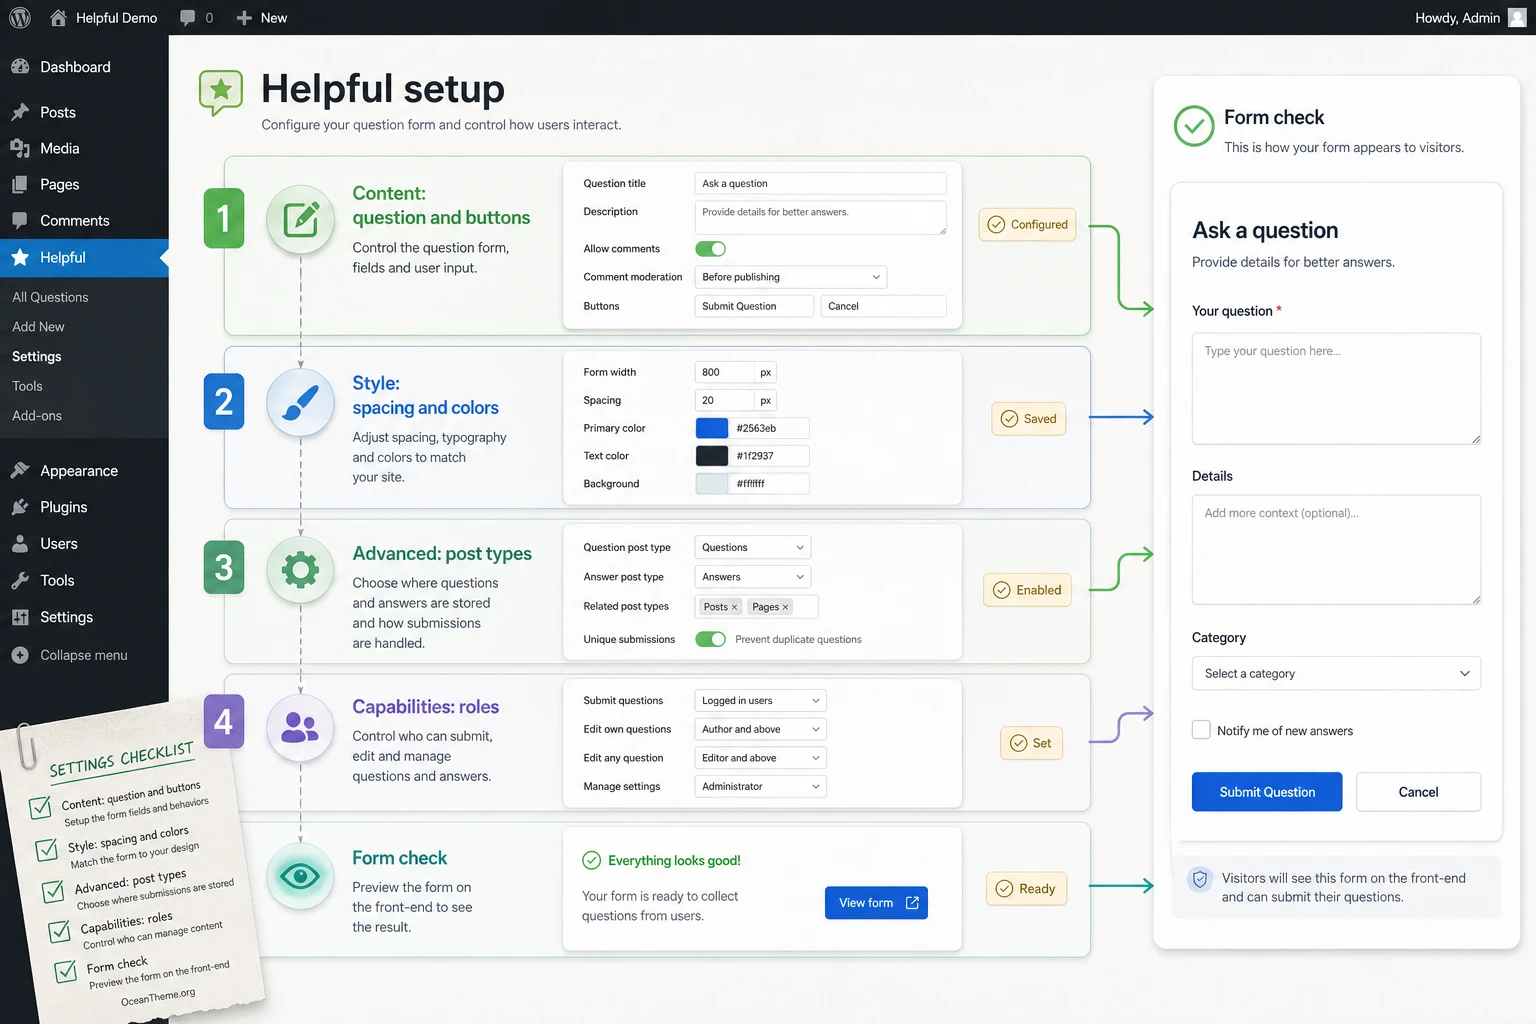Viewport: 1536px width, 1024px height.
Task: Click the comments bubble icon in admin bar
Action: 188,18
